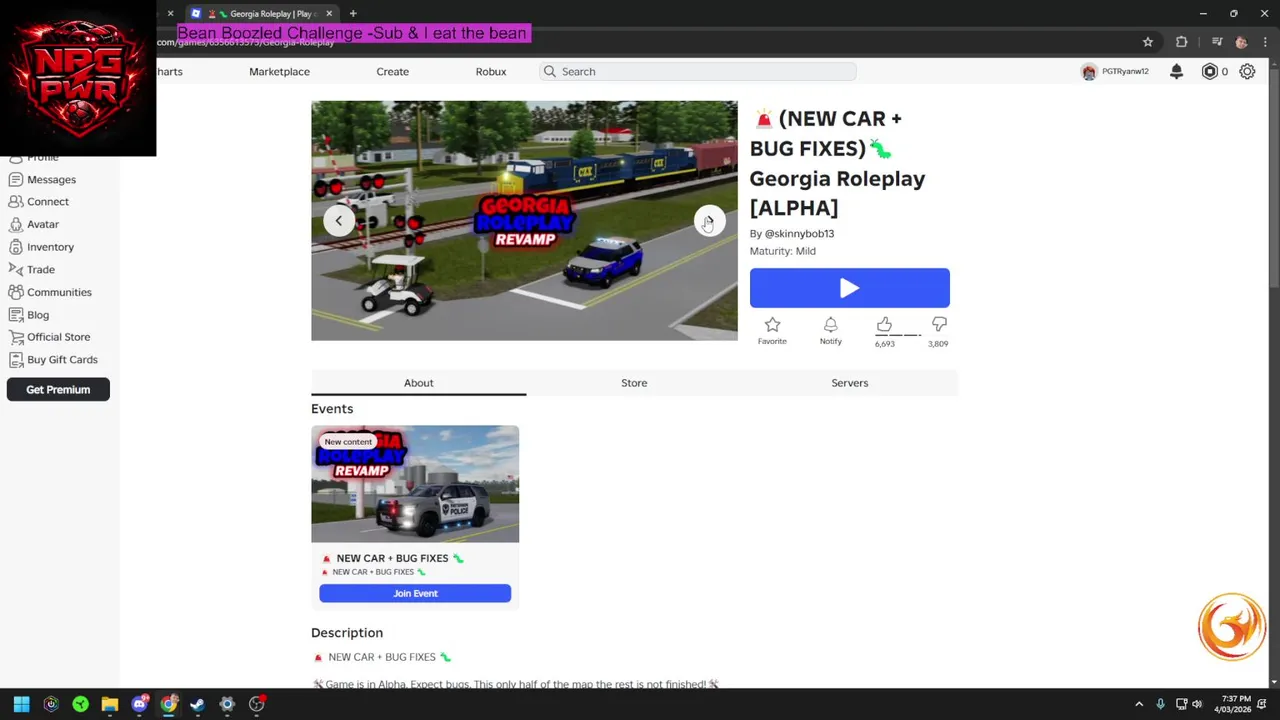The image size is (1280, 720).
Task: Bookmark page with Chrome star icon
Action: pos(1148,42)
